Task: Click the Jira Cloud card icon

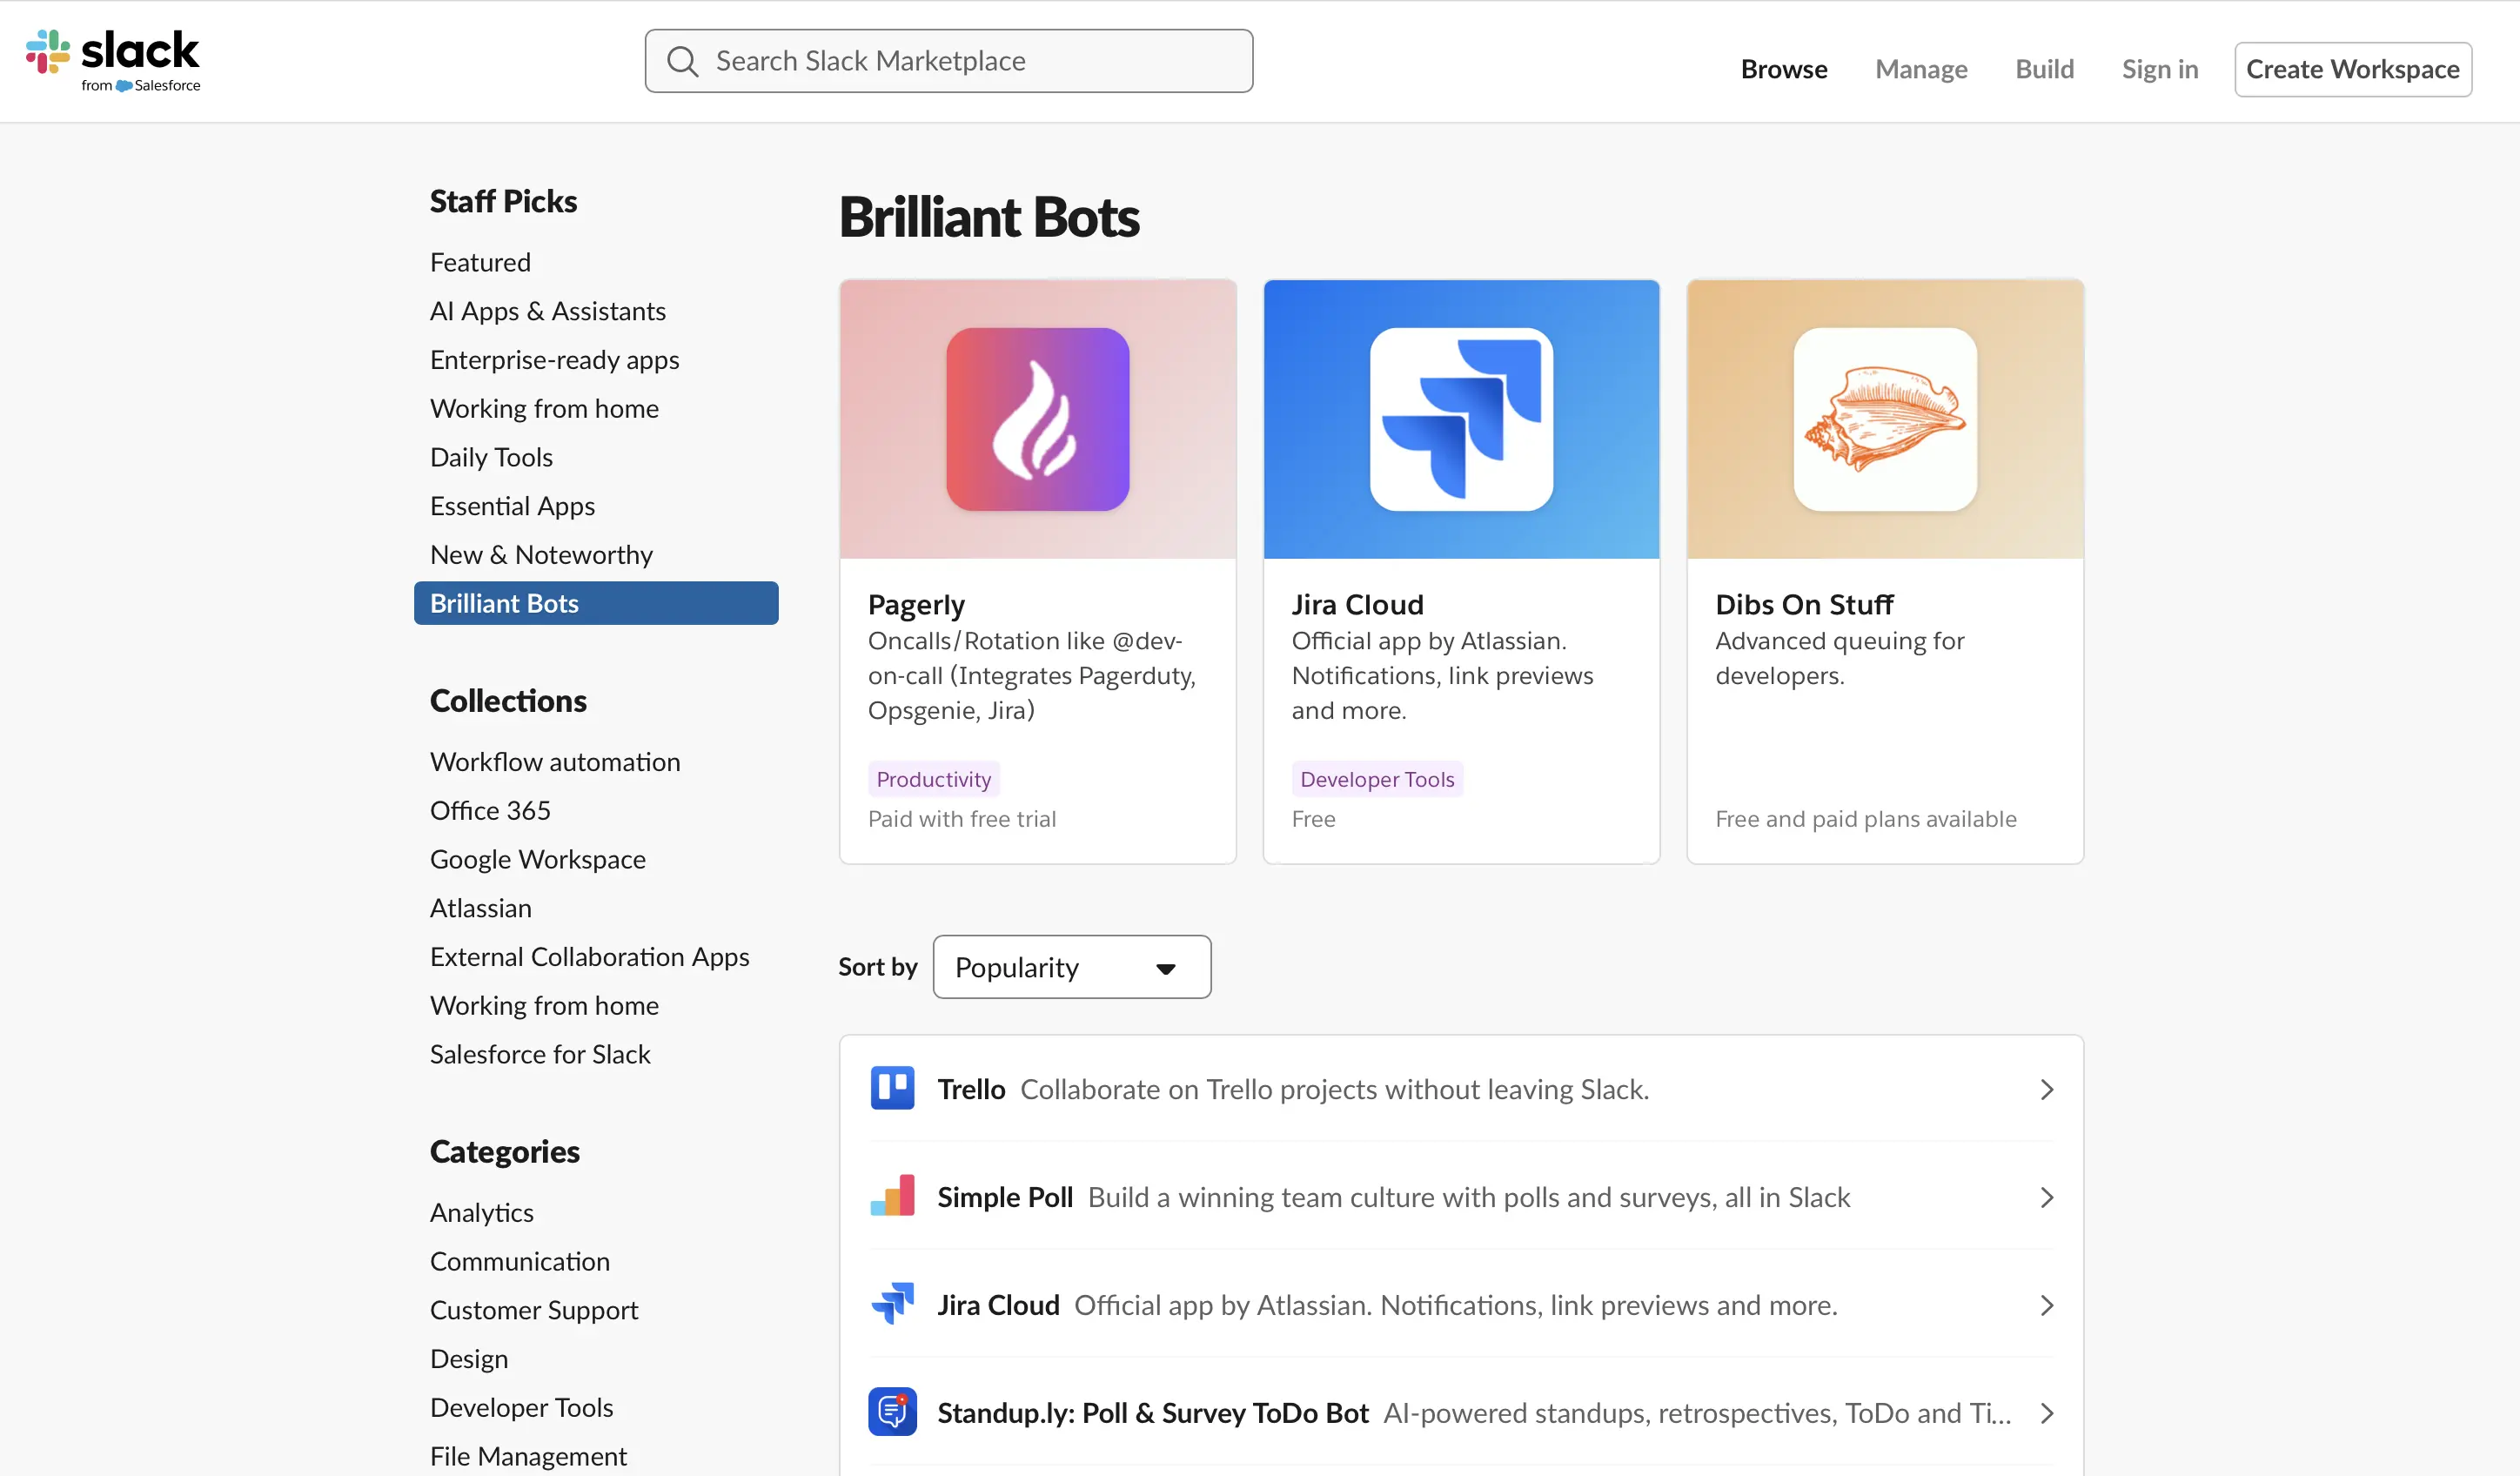Action: [1460, 419]
